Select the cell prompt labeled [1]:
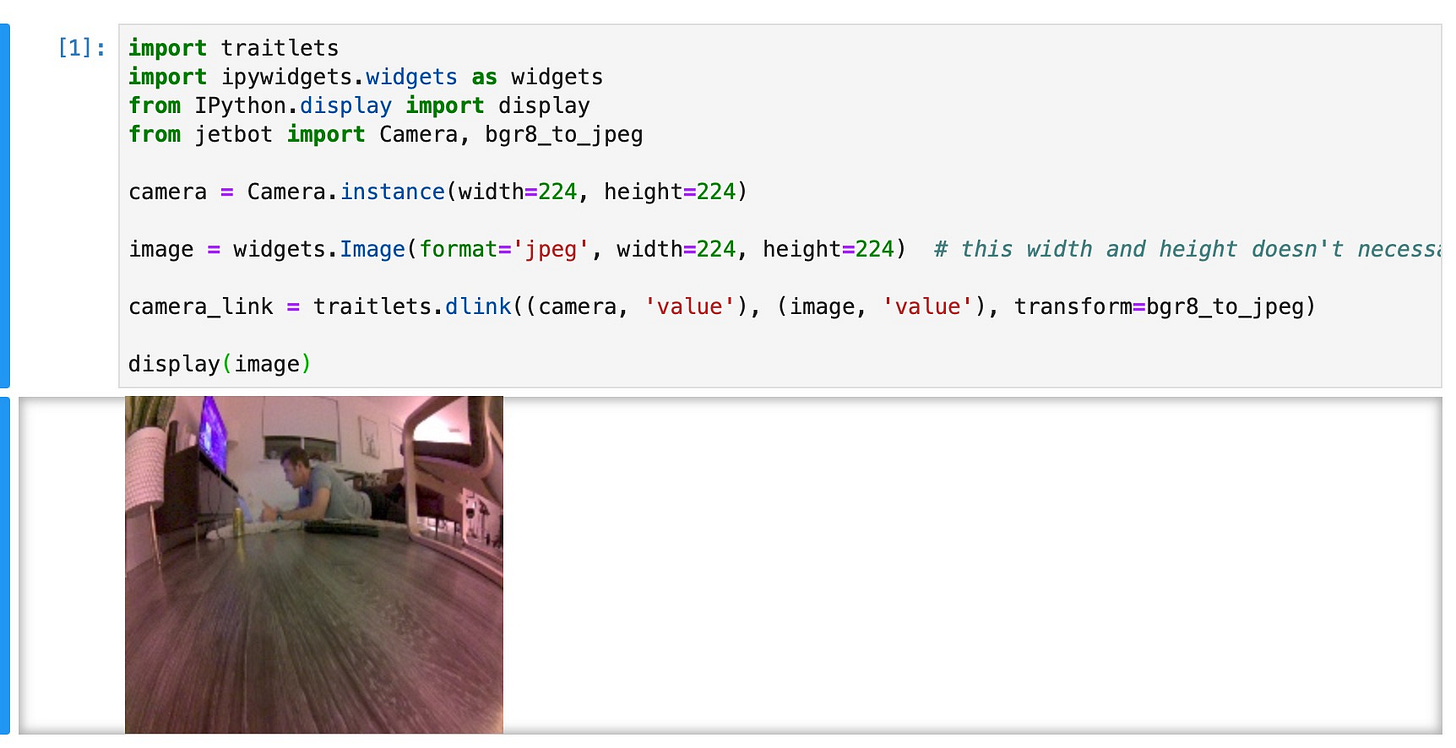The width and height of the screenshot is (1456, 748). (82, 48)
